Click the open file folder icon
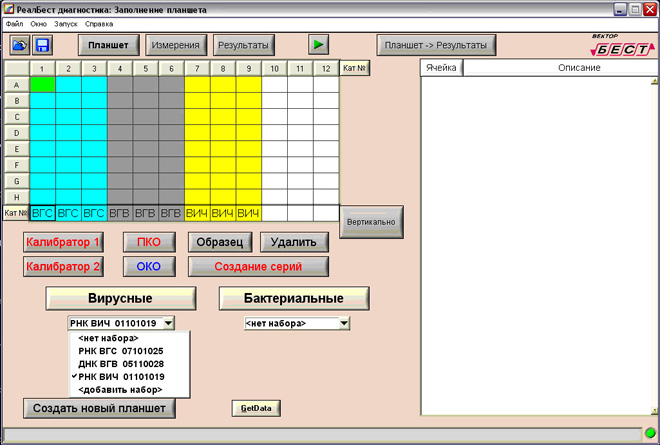 [20, 45]
